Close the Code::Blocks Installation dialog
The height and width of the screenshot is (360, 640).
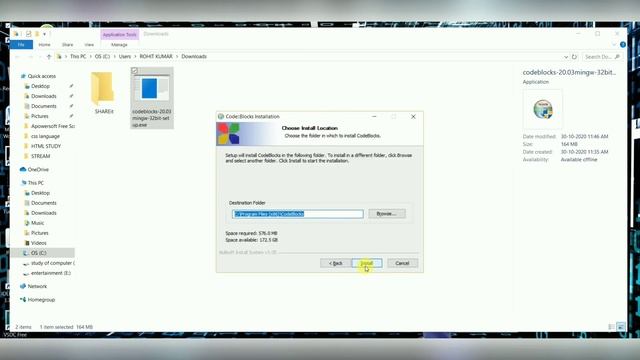pyautogui.click(x=413, y=117)
